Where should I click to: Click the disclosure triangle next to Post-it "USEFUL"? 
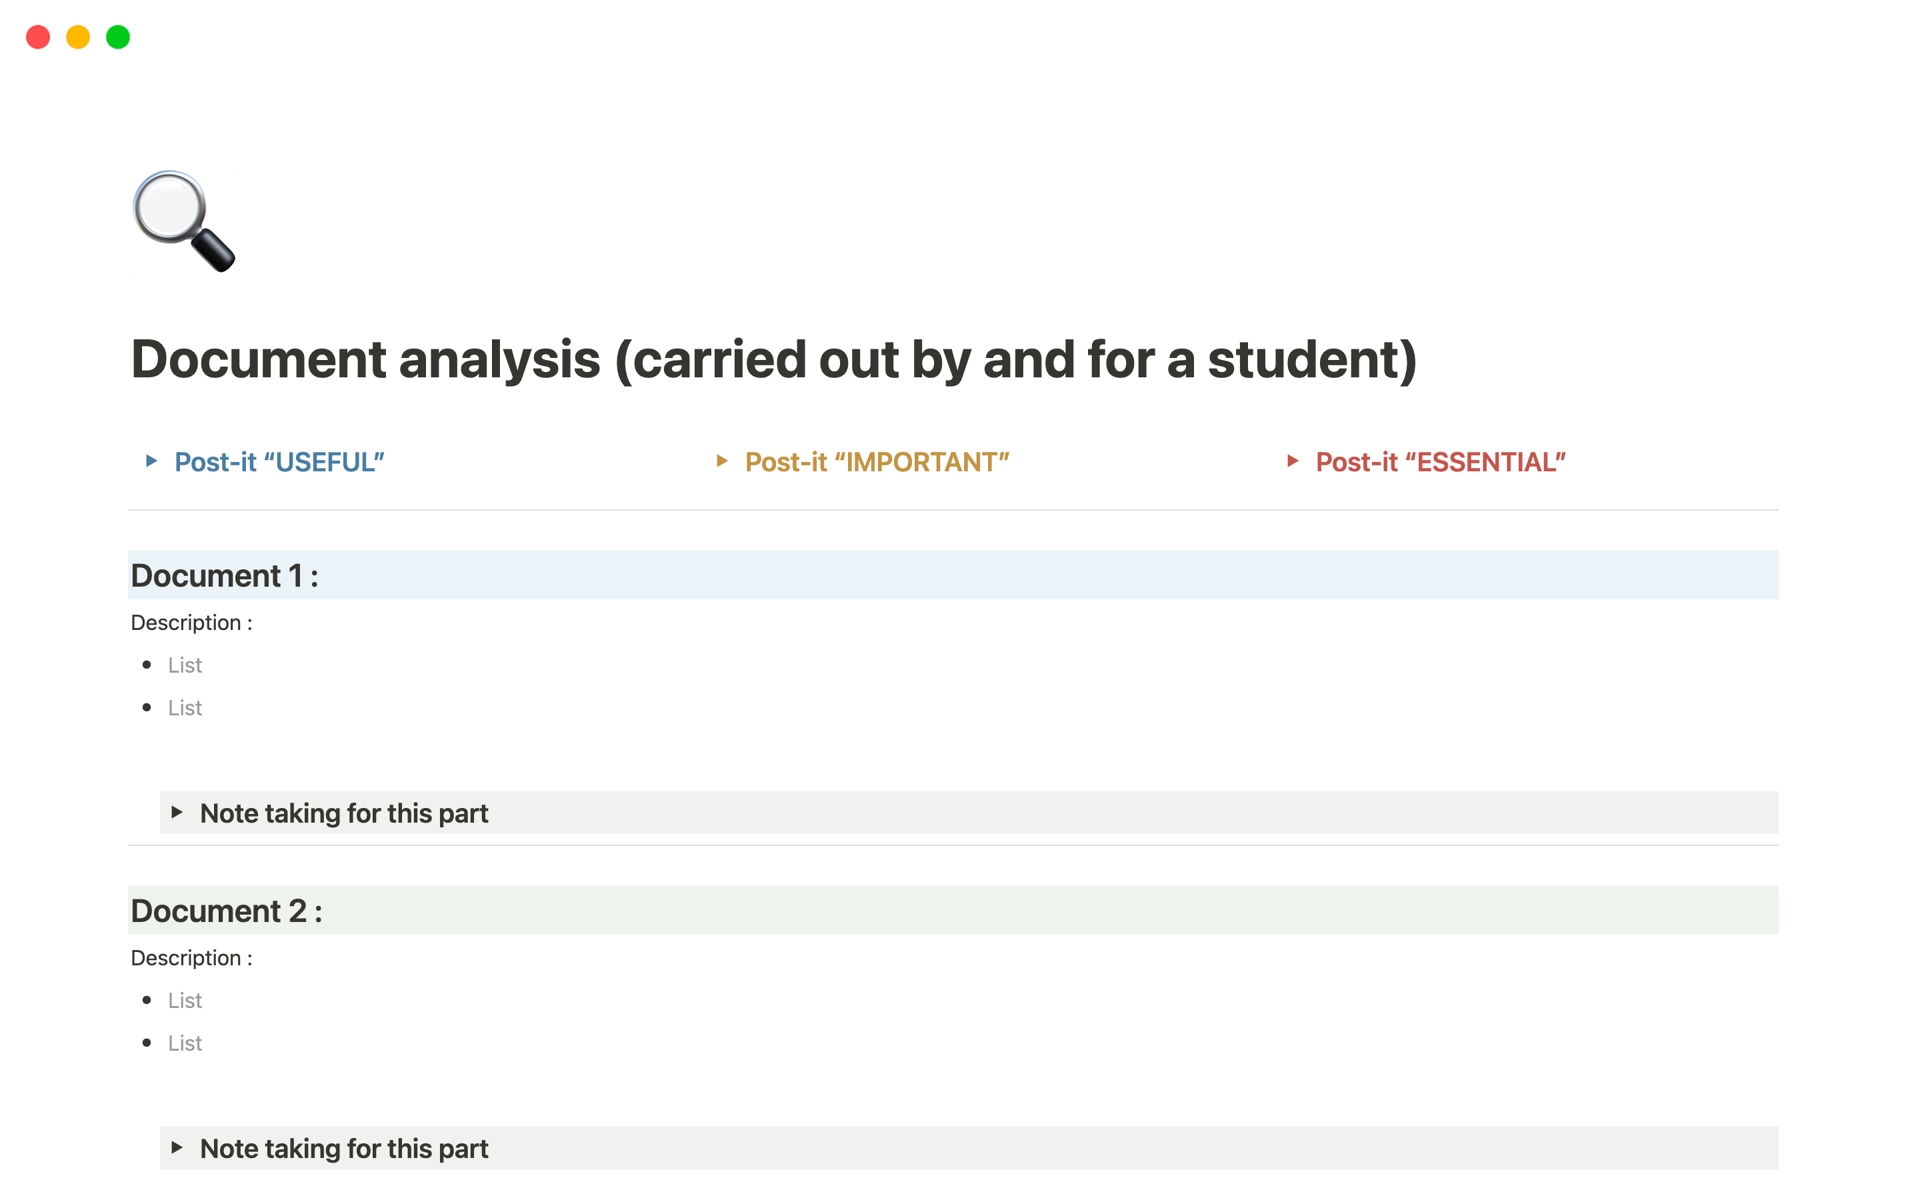151,461
